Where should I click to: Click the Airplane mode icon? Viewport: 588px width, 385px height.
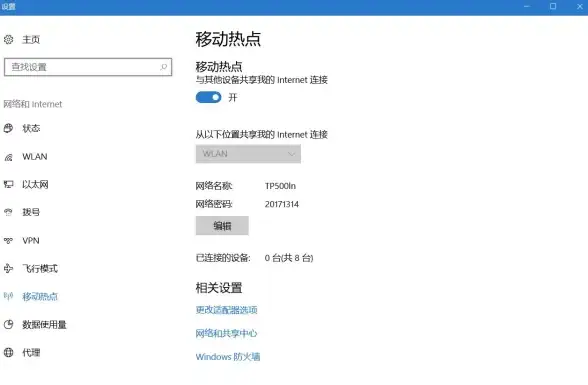coord(8,268)
